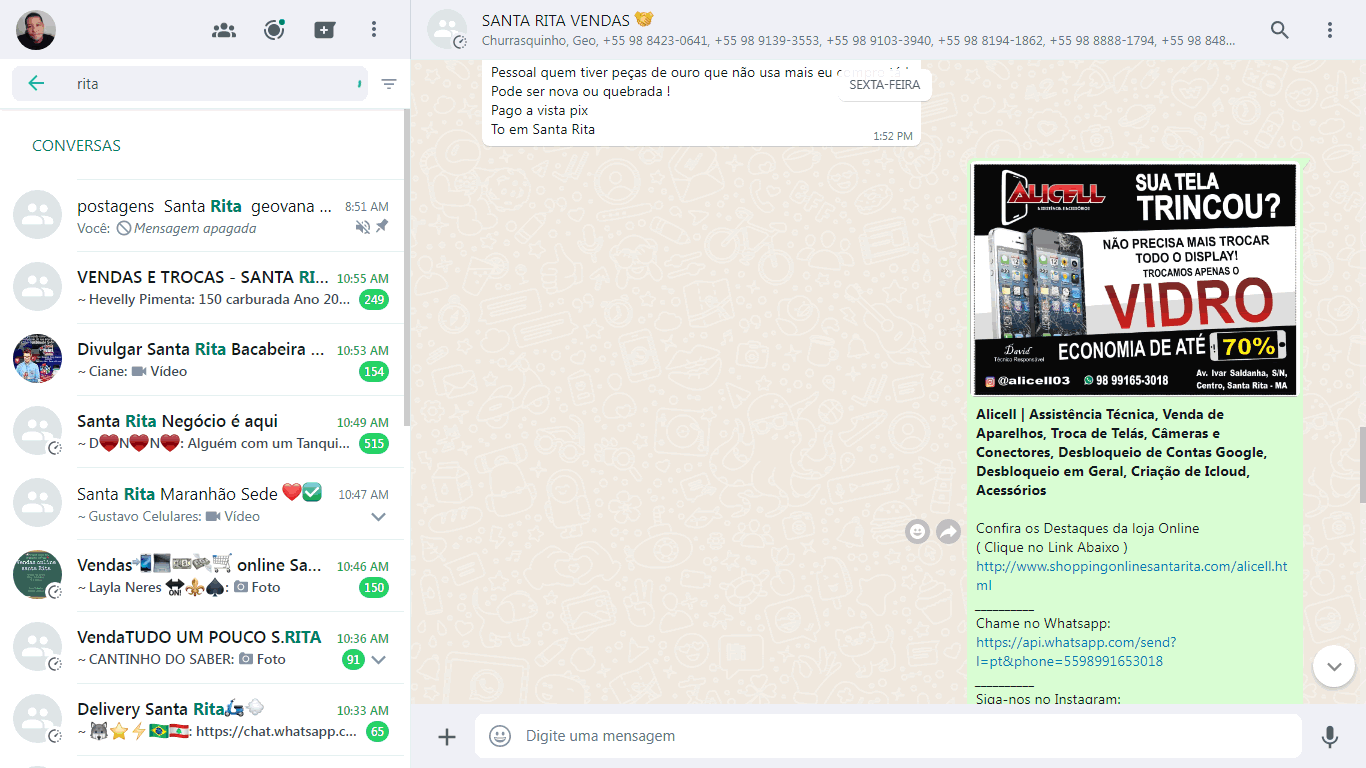Screen dimensions: 1366x768
Task: Forward the Alicell message
Action: 948,532
